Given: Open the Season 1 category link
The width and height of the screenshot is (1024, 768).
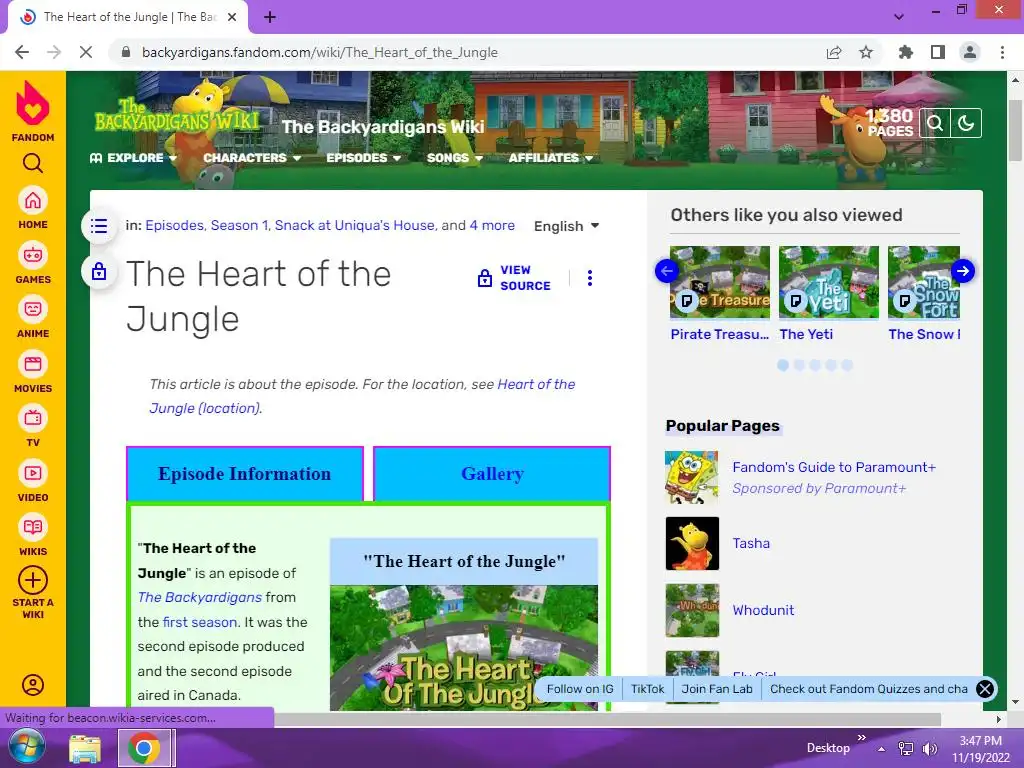Looking at the screenshot, I should 239,225.
